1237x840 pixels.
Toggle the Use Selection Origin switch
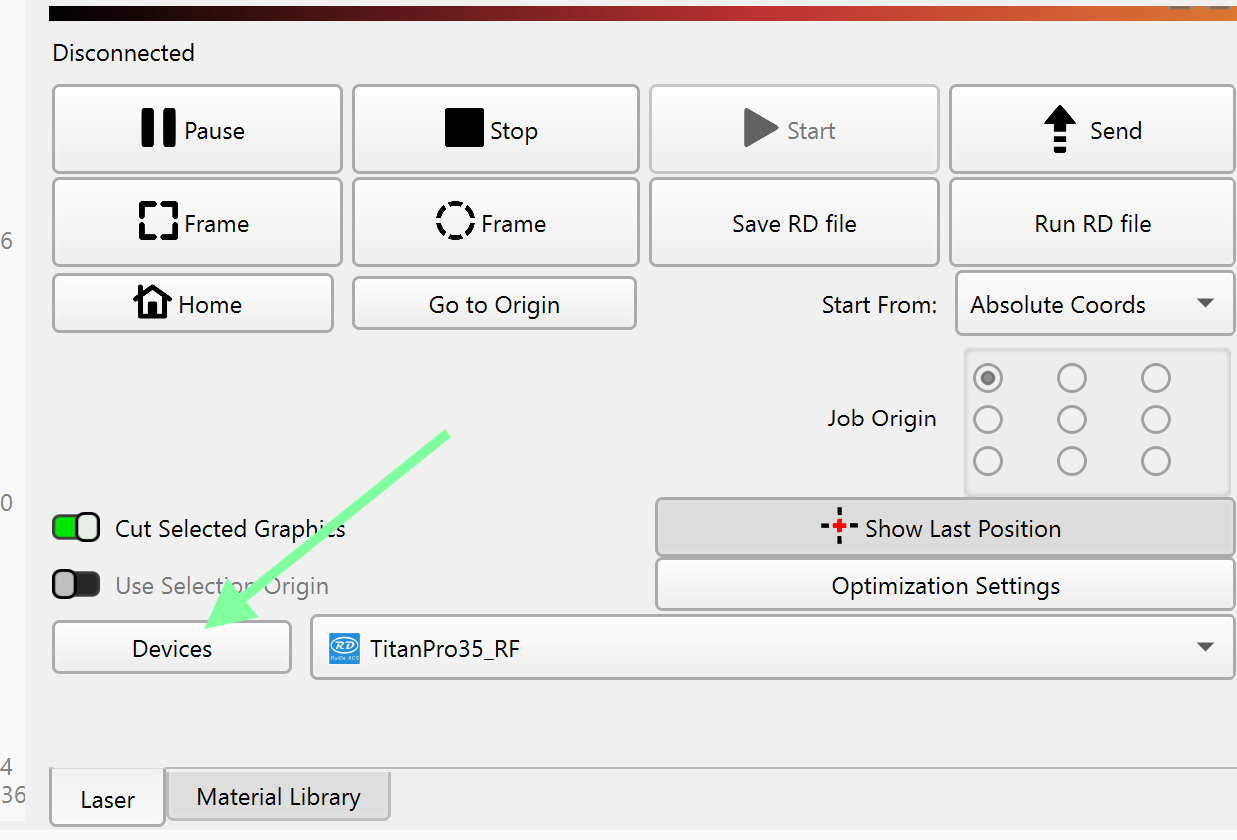76,585
